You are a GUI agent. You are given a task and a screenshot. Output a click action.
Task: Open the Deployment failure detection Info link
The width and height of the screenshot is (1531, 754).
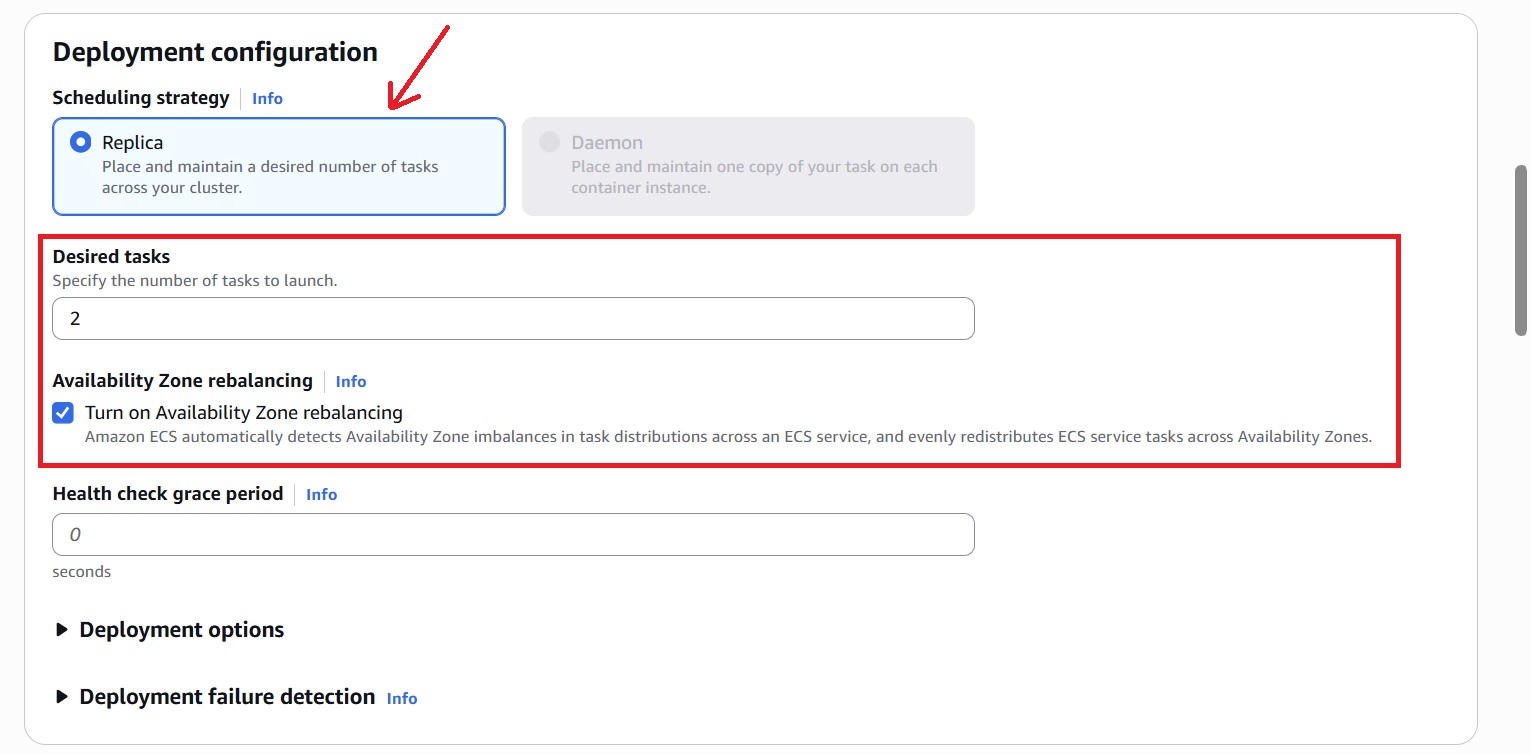(402, 698)
